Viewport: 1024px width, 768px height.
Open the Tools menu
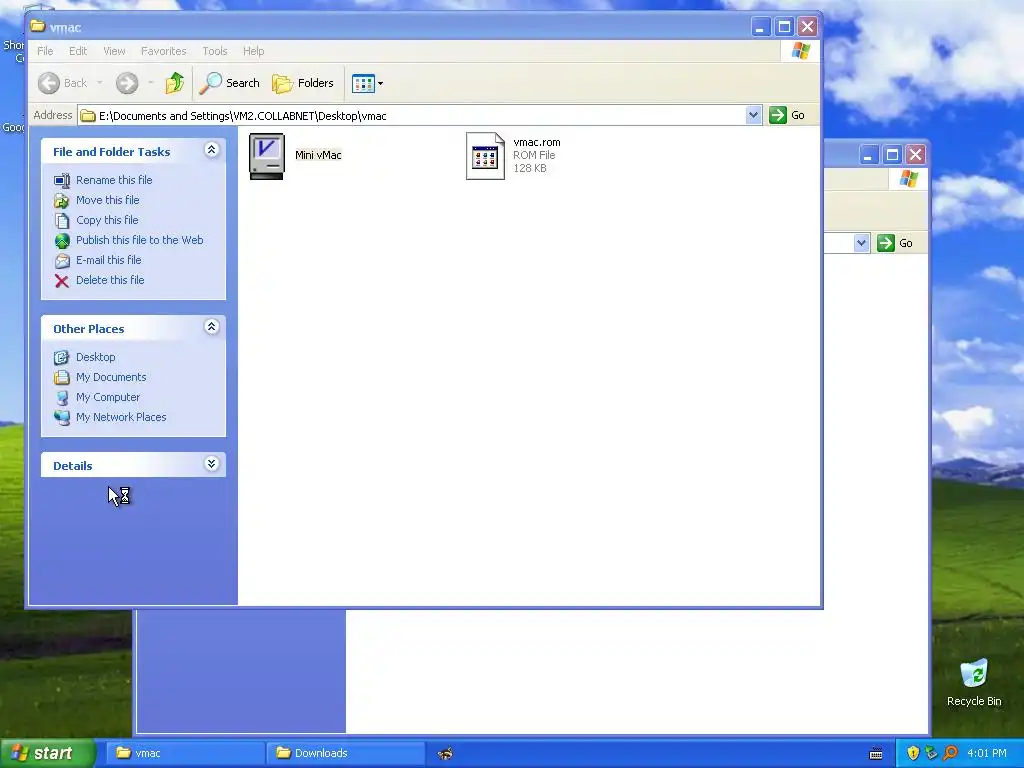tap(214, 51)
